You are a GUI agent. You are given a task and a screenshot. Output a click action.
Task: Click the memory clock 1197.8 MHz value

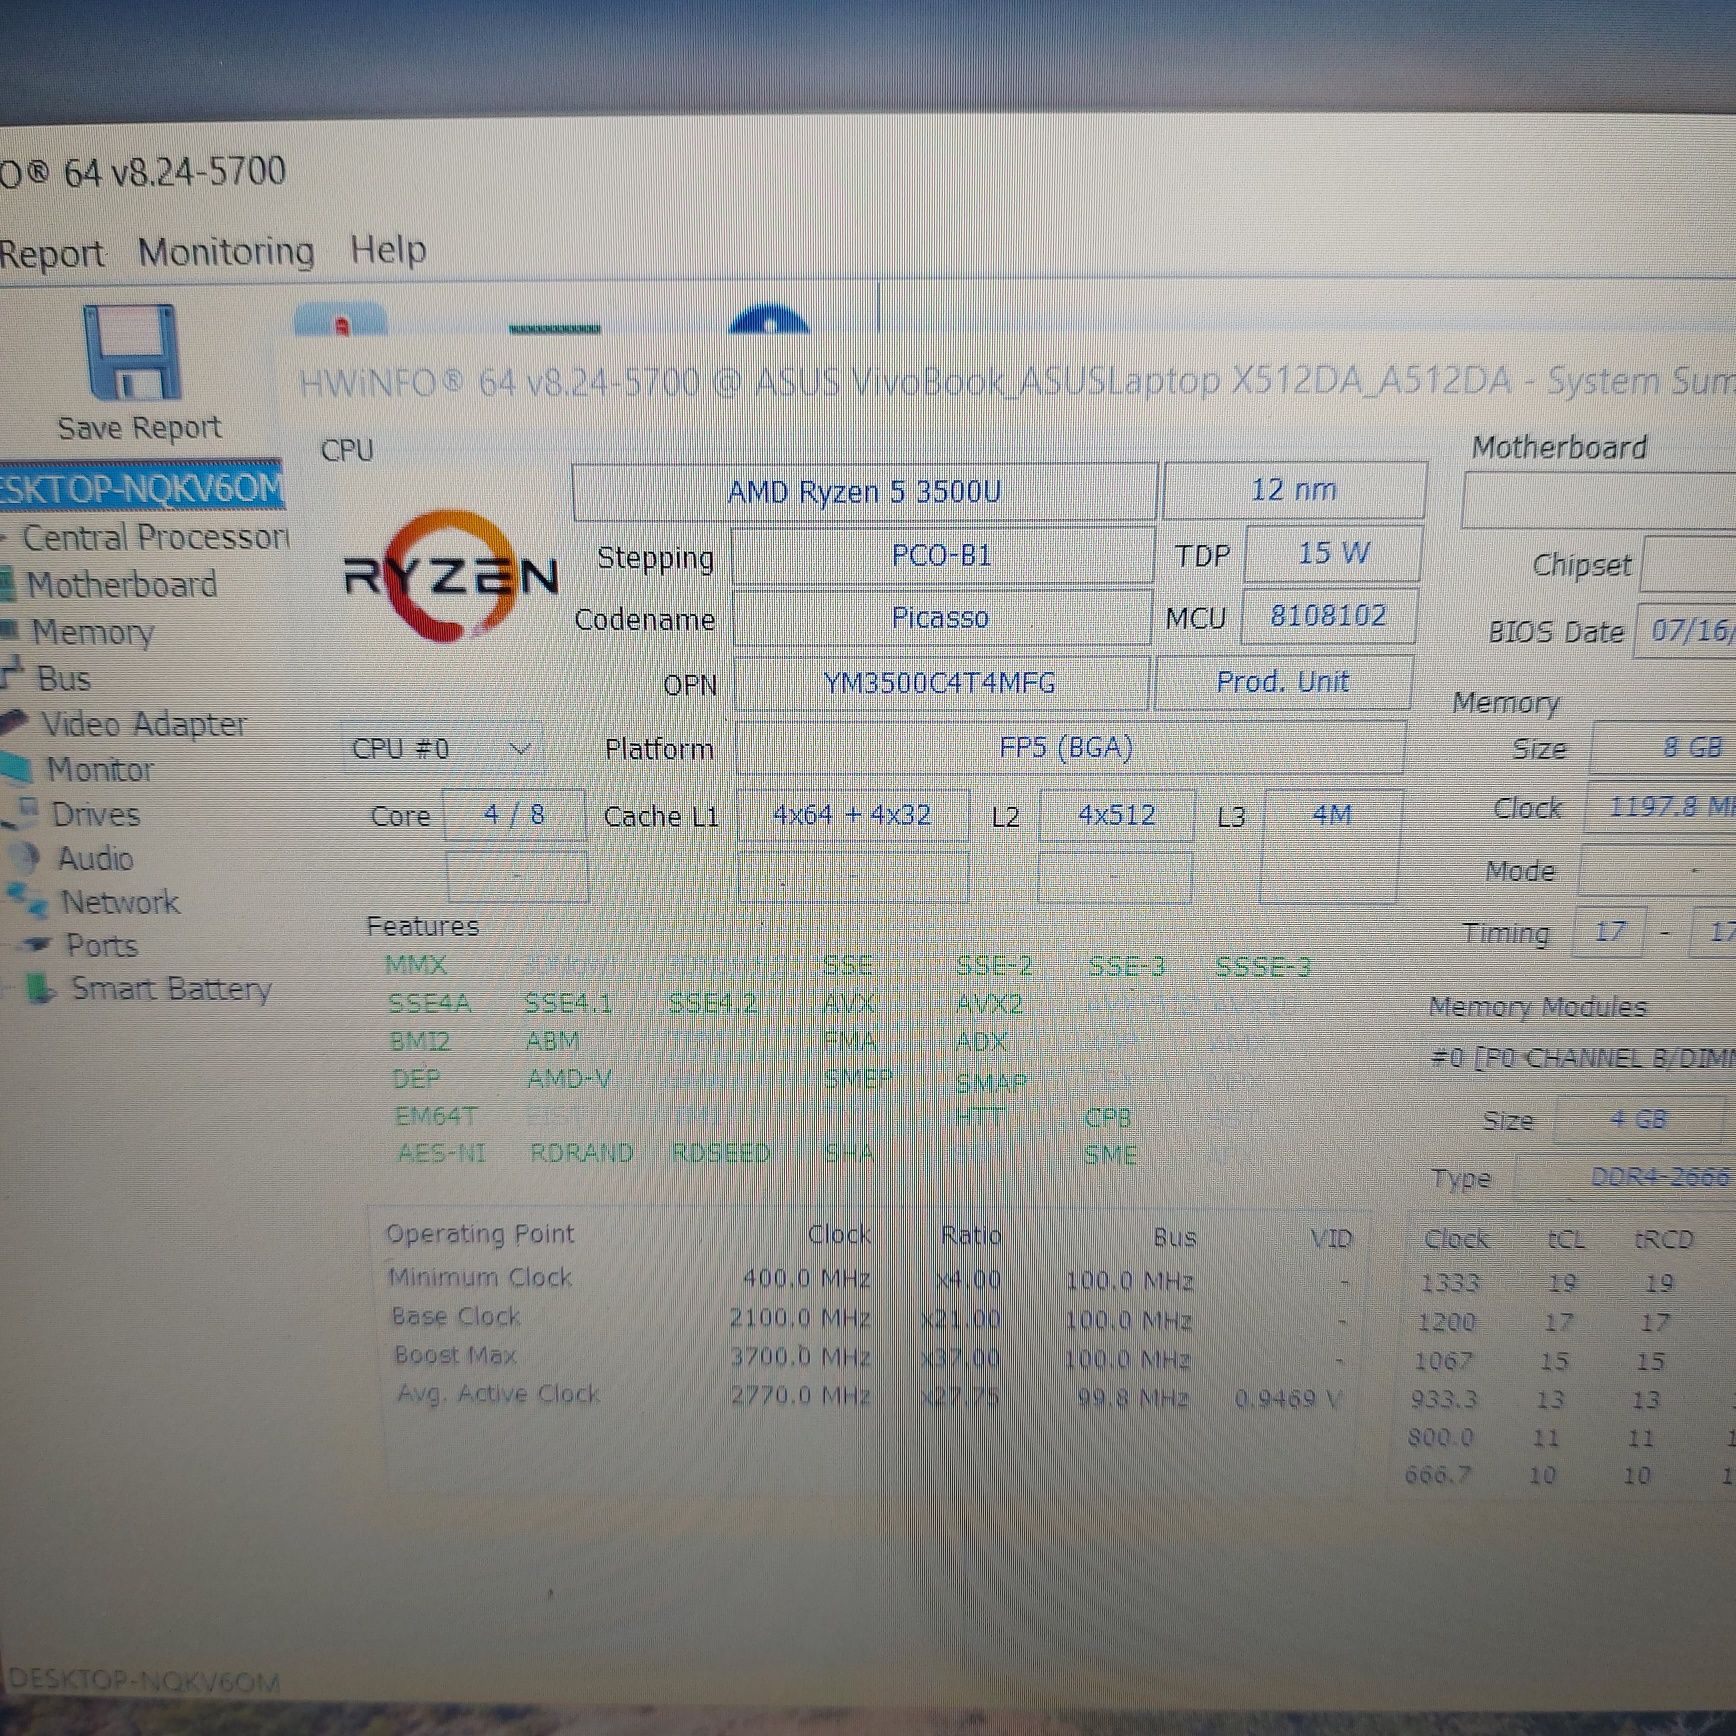pyautogui.click(x=1662, y=806)
